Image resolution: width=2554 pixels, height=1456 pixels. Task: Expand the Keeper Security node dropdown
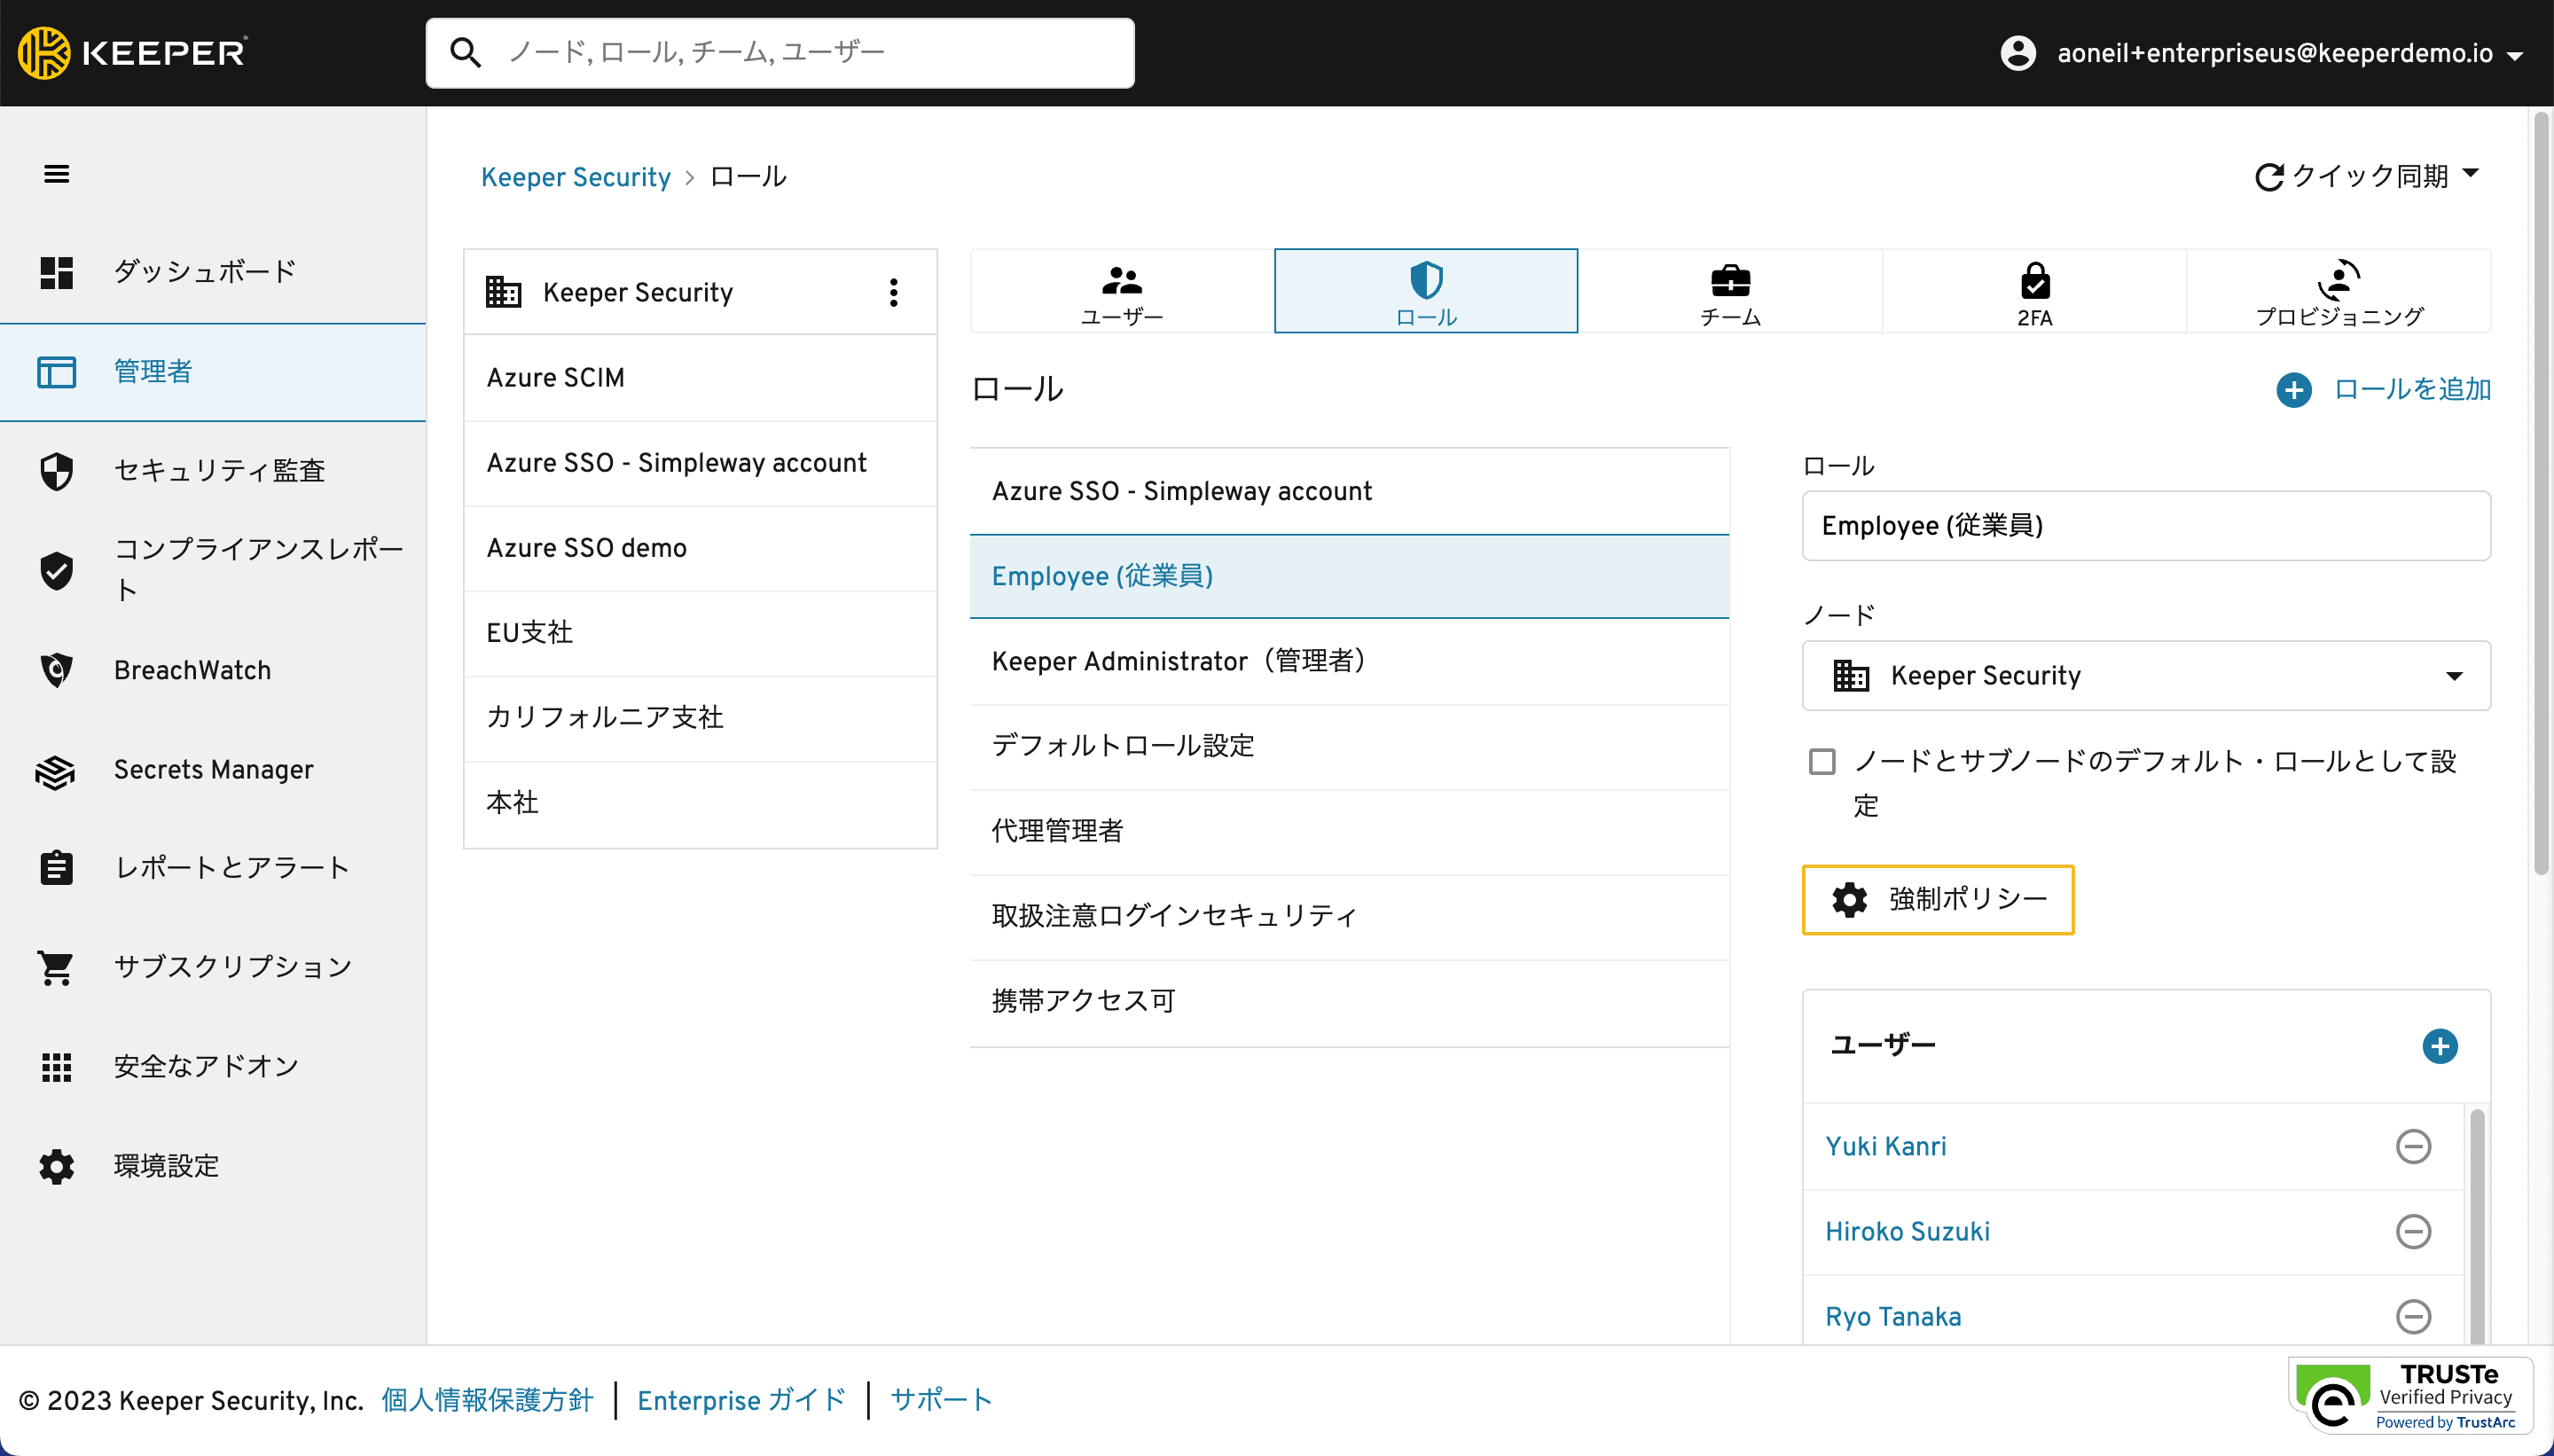(x=2453, y=676)
